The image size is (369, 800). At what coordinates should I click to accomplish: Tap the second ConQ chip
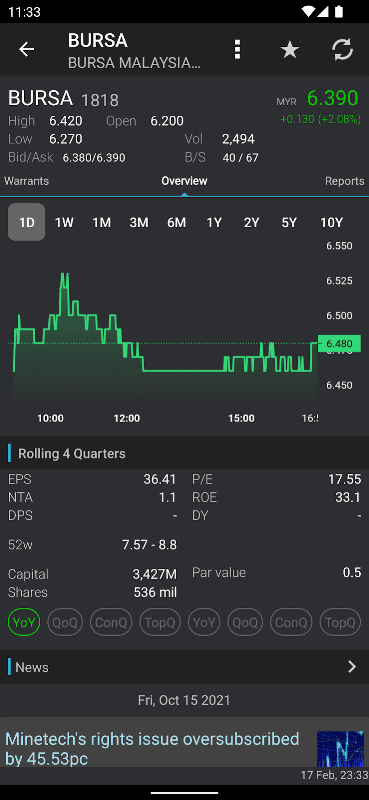[x=291, y=622]
